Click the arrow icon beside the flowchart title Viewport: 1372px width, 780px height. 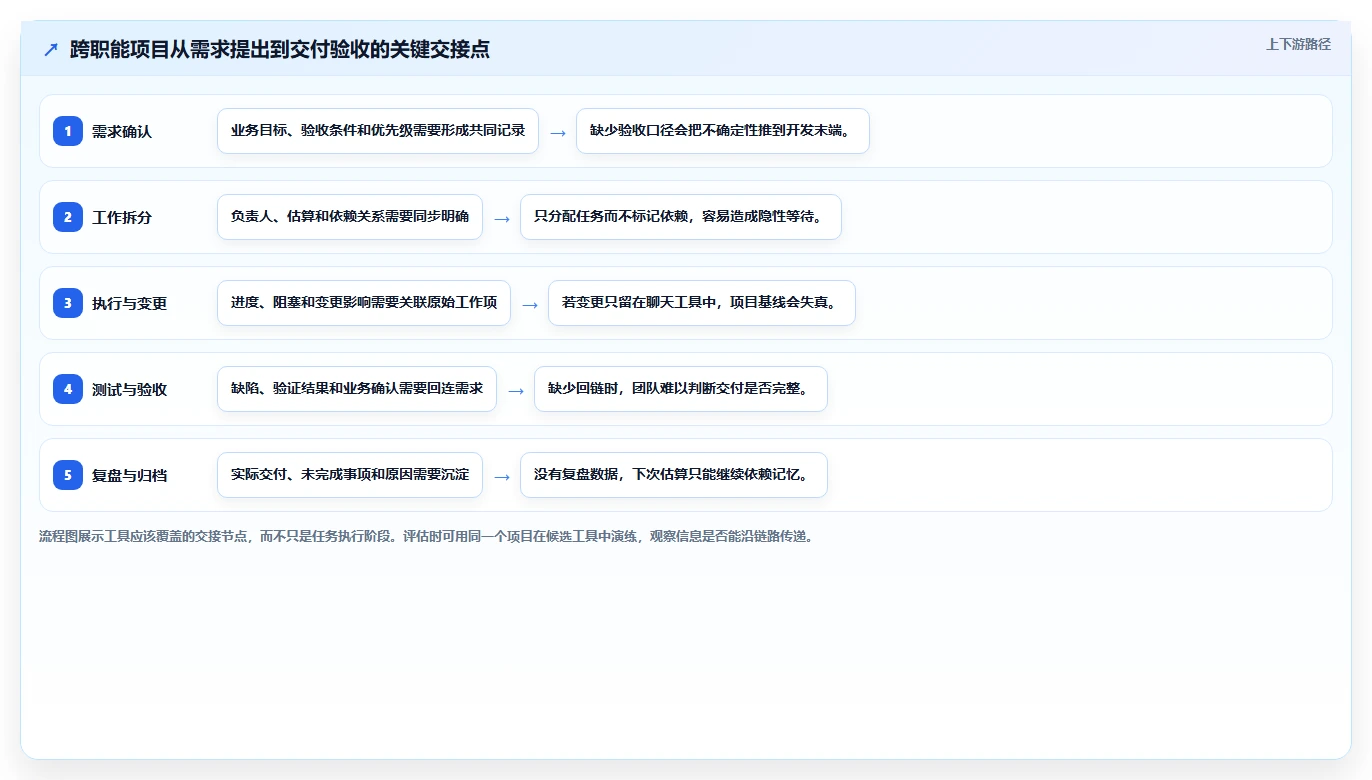click(51, 50)
